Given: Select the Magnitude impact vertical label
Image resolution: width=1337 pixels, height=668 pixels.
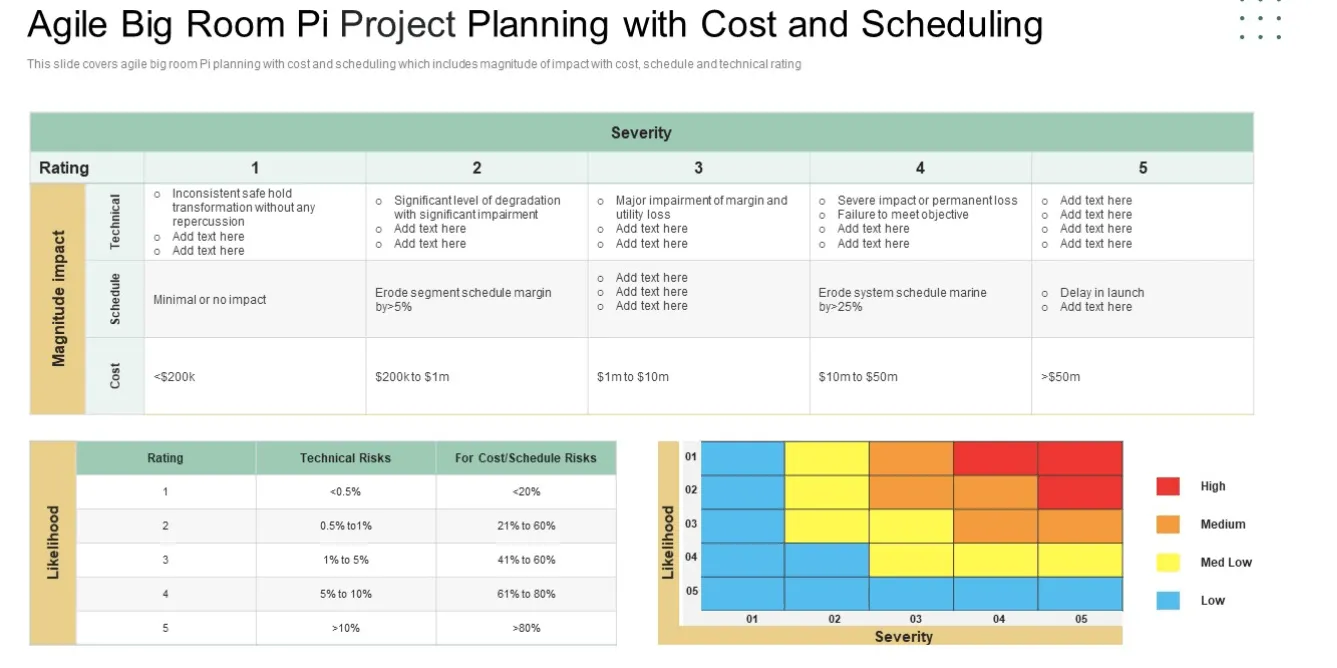Looking at the screenshot, I should click(x=58, y=299).
